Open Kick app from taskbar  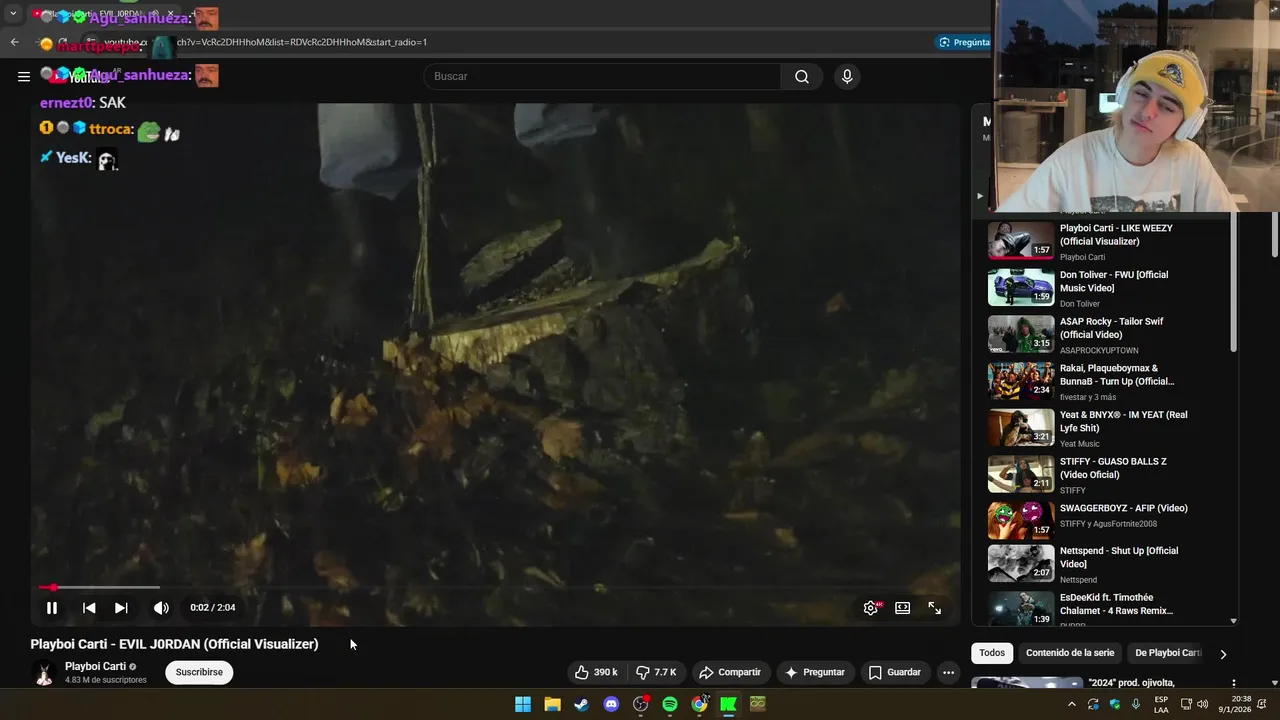click(728, 704)
